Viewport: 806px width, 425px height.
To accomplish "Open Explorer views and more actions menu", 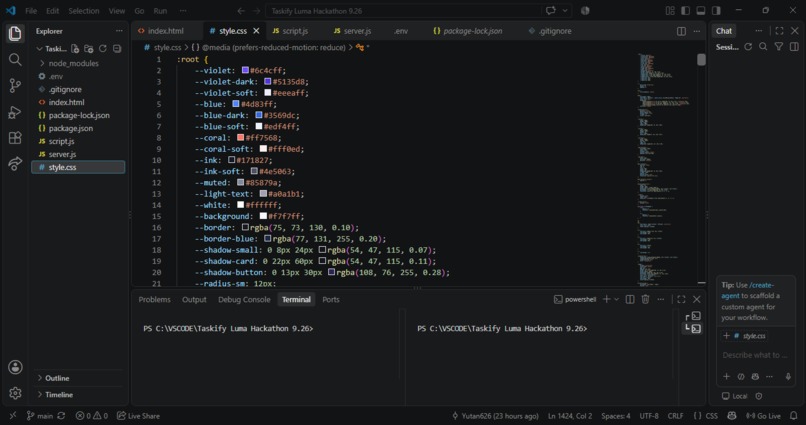I will [119, 31].
